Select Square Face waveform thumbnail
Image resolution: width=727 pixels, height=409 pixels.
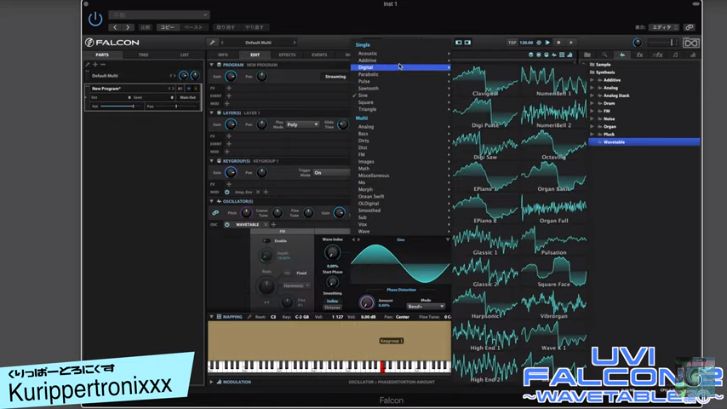click(x=554, y=272)
